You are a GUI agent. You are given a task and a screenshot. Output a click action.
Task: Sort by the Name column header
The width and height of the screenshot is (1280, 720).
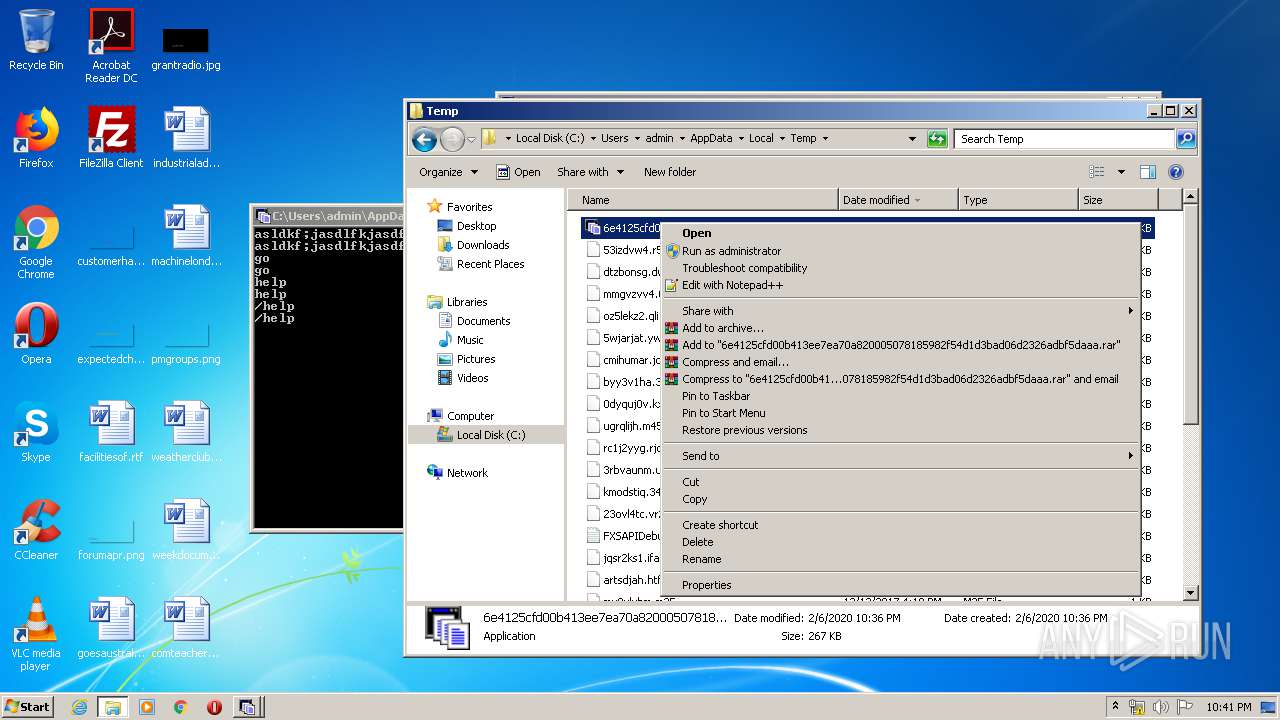(x=703, y=200)
